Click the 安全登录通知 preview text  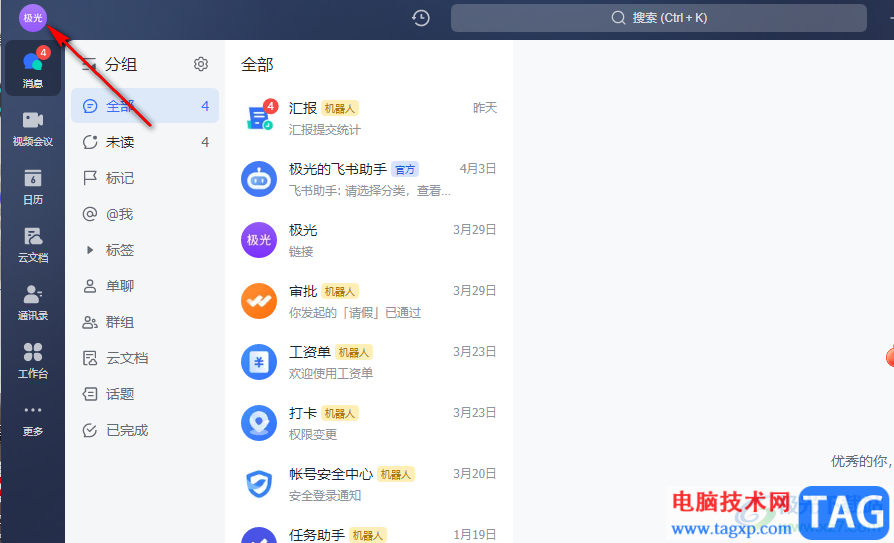324,495
